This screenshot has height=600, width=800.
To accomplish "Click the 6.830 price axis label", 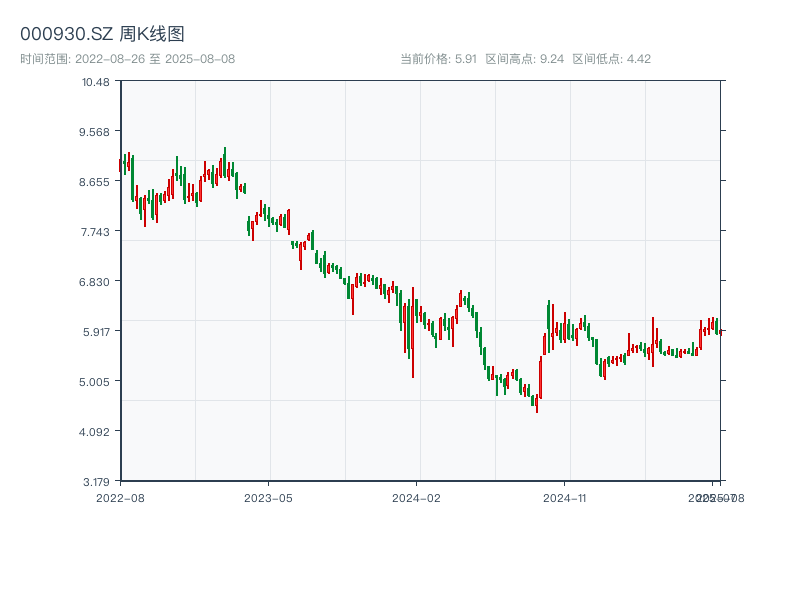I will click(96, 281).
